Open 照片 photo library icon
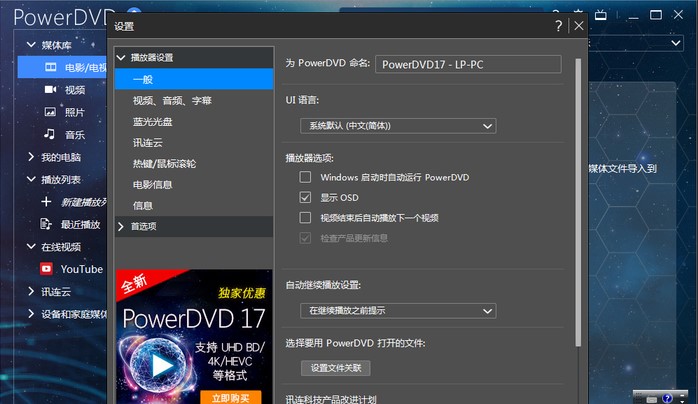This screenshot has width=698, height=404. (x=50, y=112)
